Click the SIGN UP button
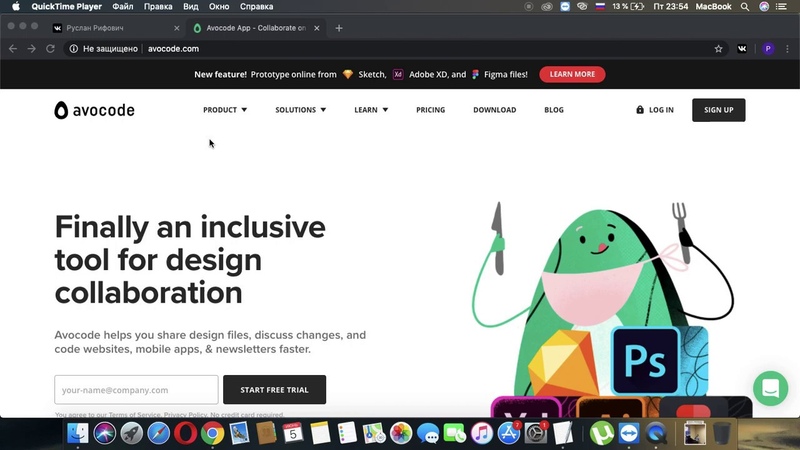 pyautogui.click(x=718, y=110)
